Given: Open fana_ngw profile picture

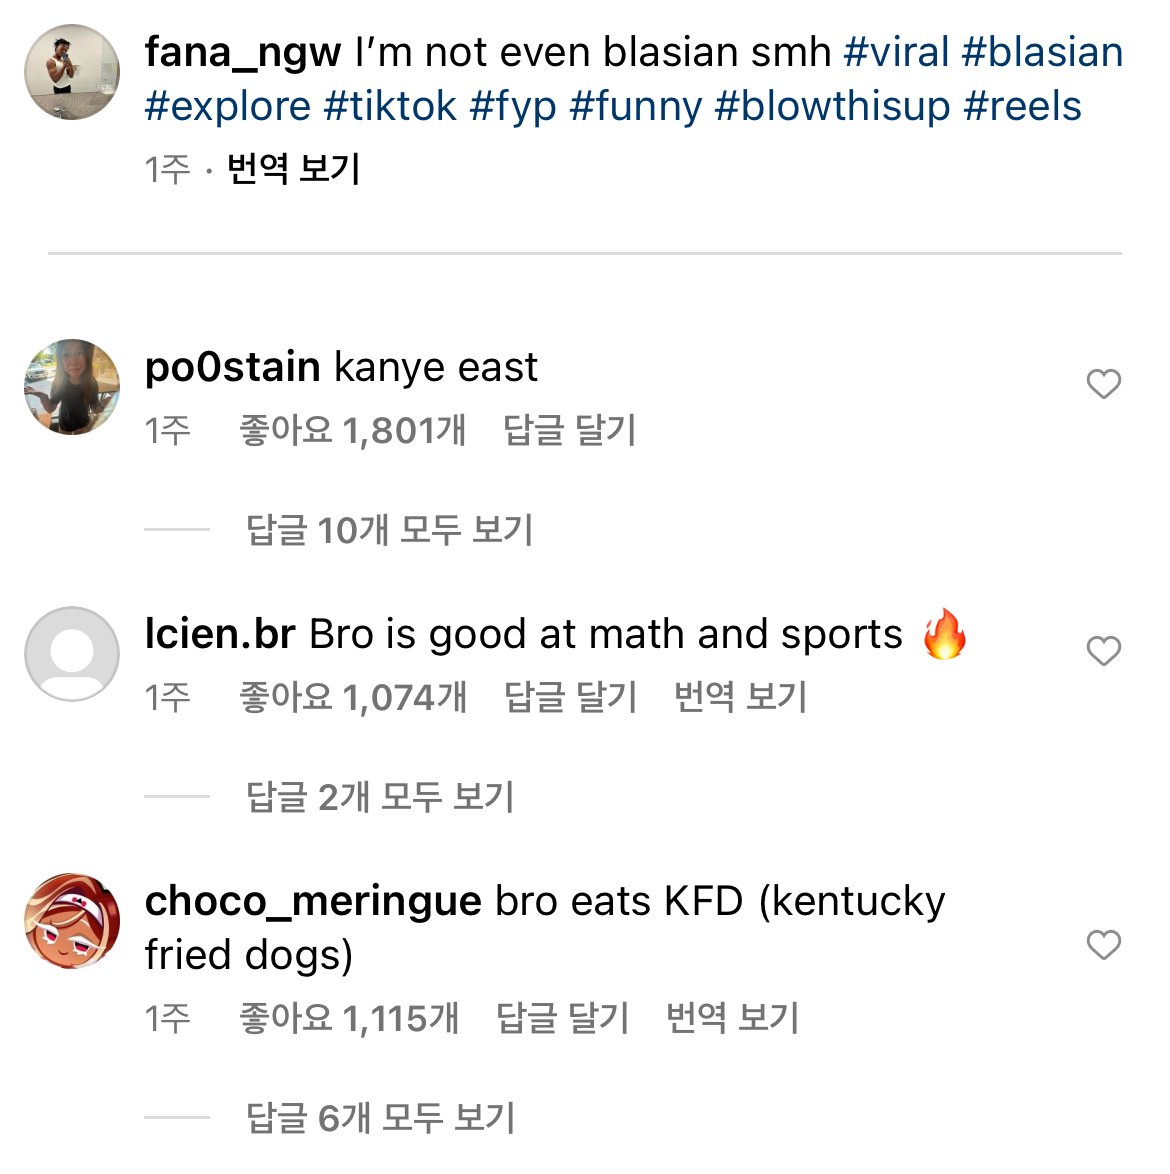Looking at the screenshot, I should pyautogui.click(x=72, y=73).
